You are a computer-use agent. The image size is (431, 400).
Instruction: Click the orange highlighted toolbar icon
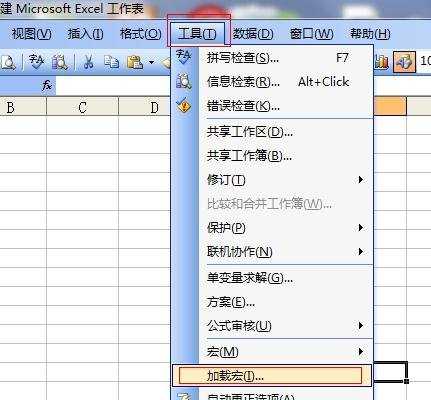(x=404, y=62)
